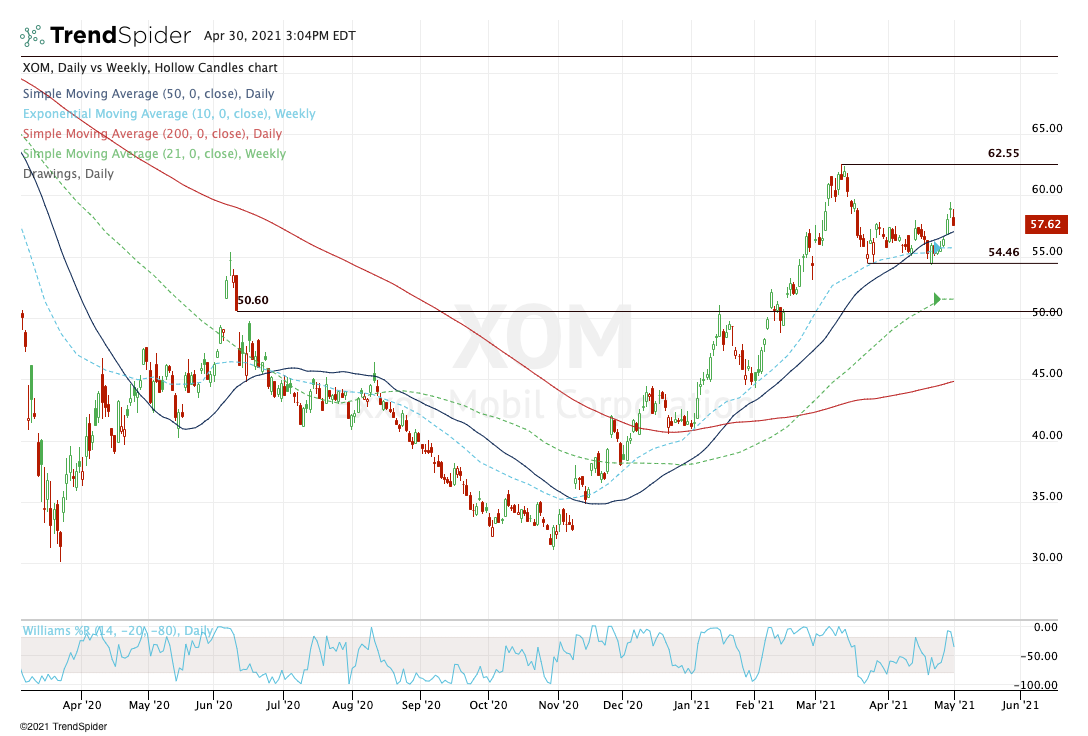Click the TrendSpider logo icon
The width and height of the screenshot is (1088, 736).
click(32, 35)
